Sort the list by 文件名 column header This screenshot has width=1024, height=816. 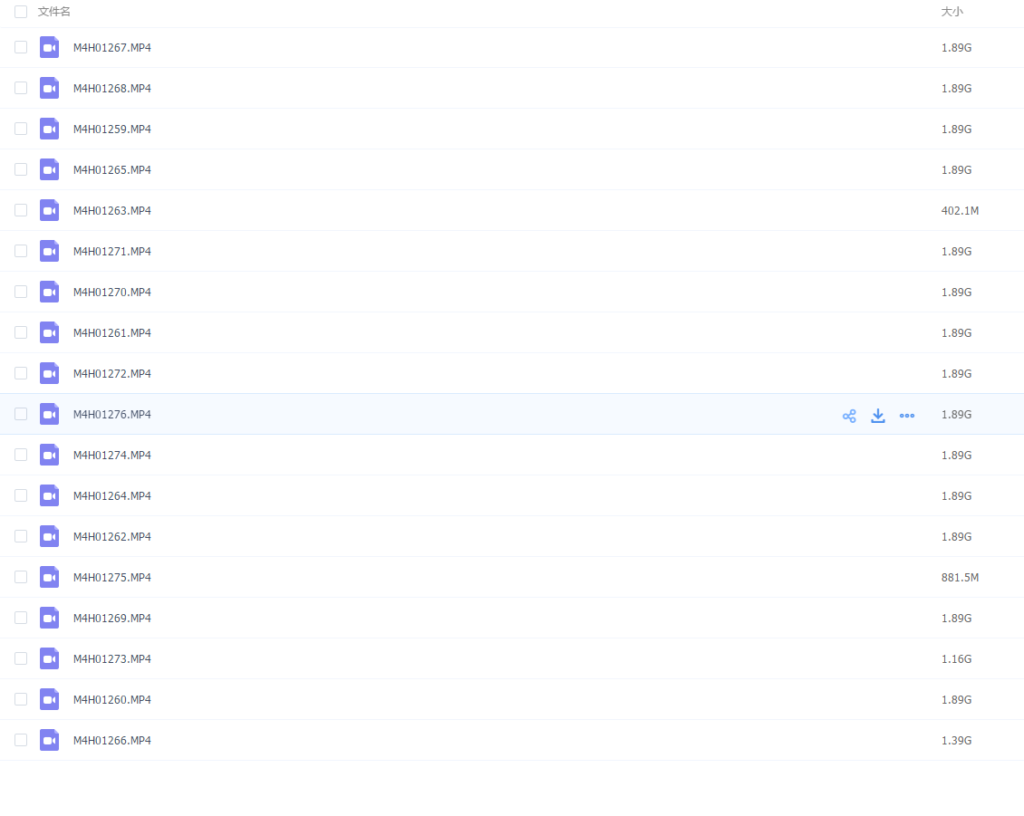tap(54, 12)
